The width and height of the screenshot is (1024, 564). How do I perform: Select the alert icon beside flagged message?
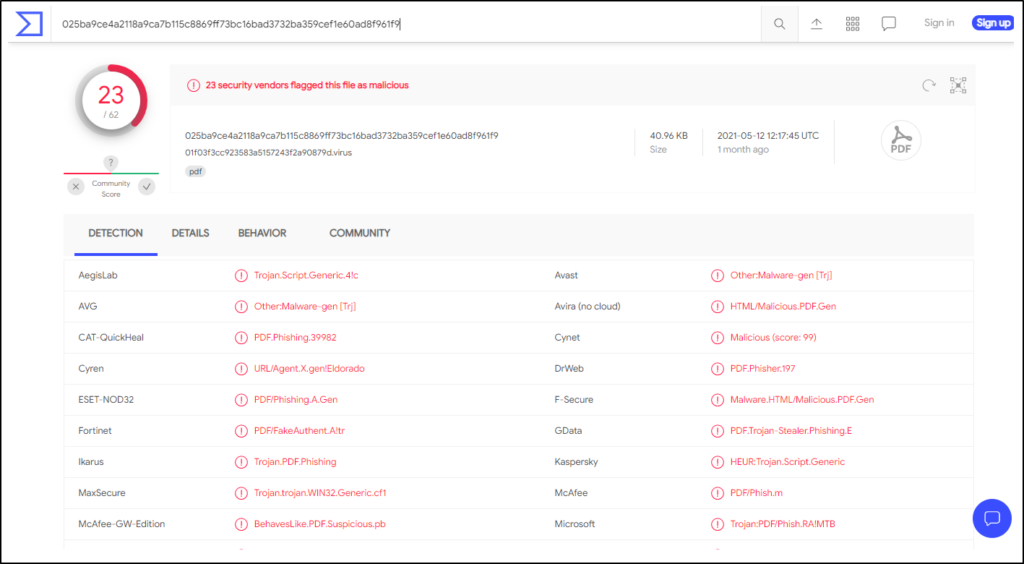pos(193,86)
